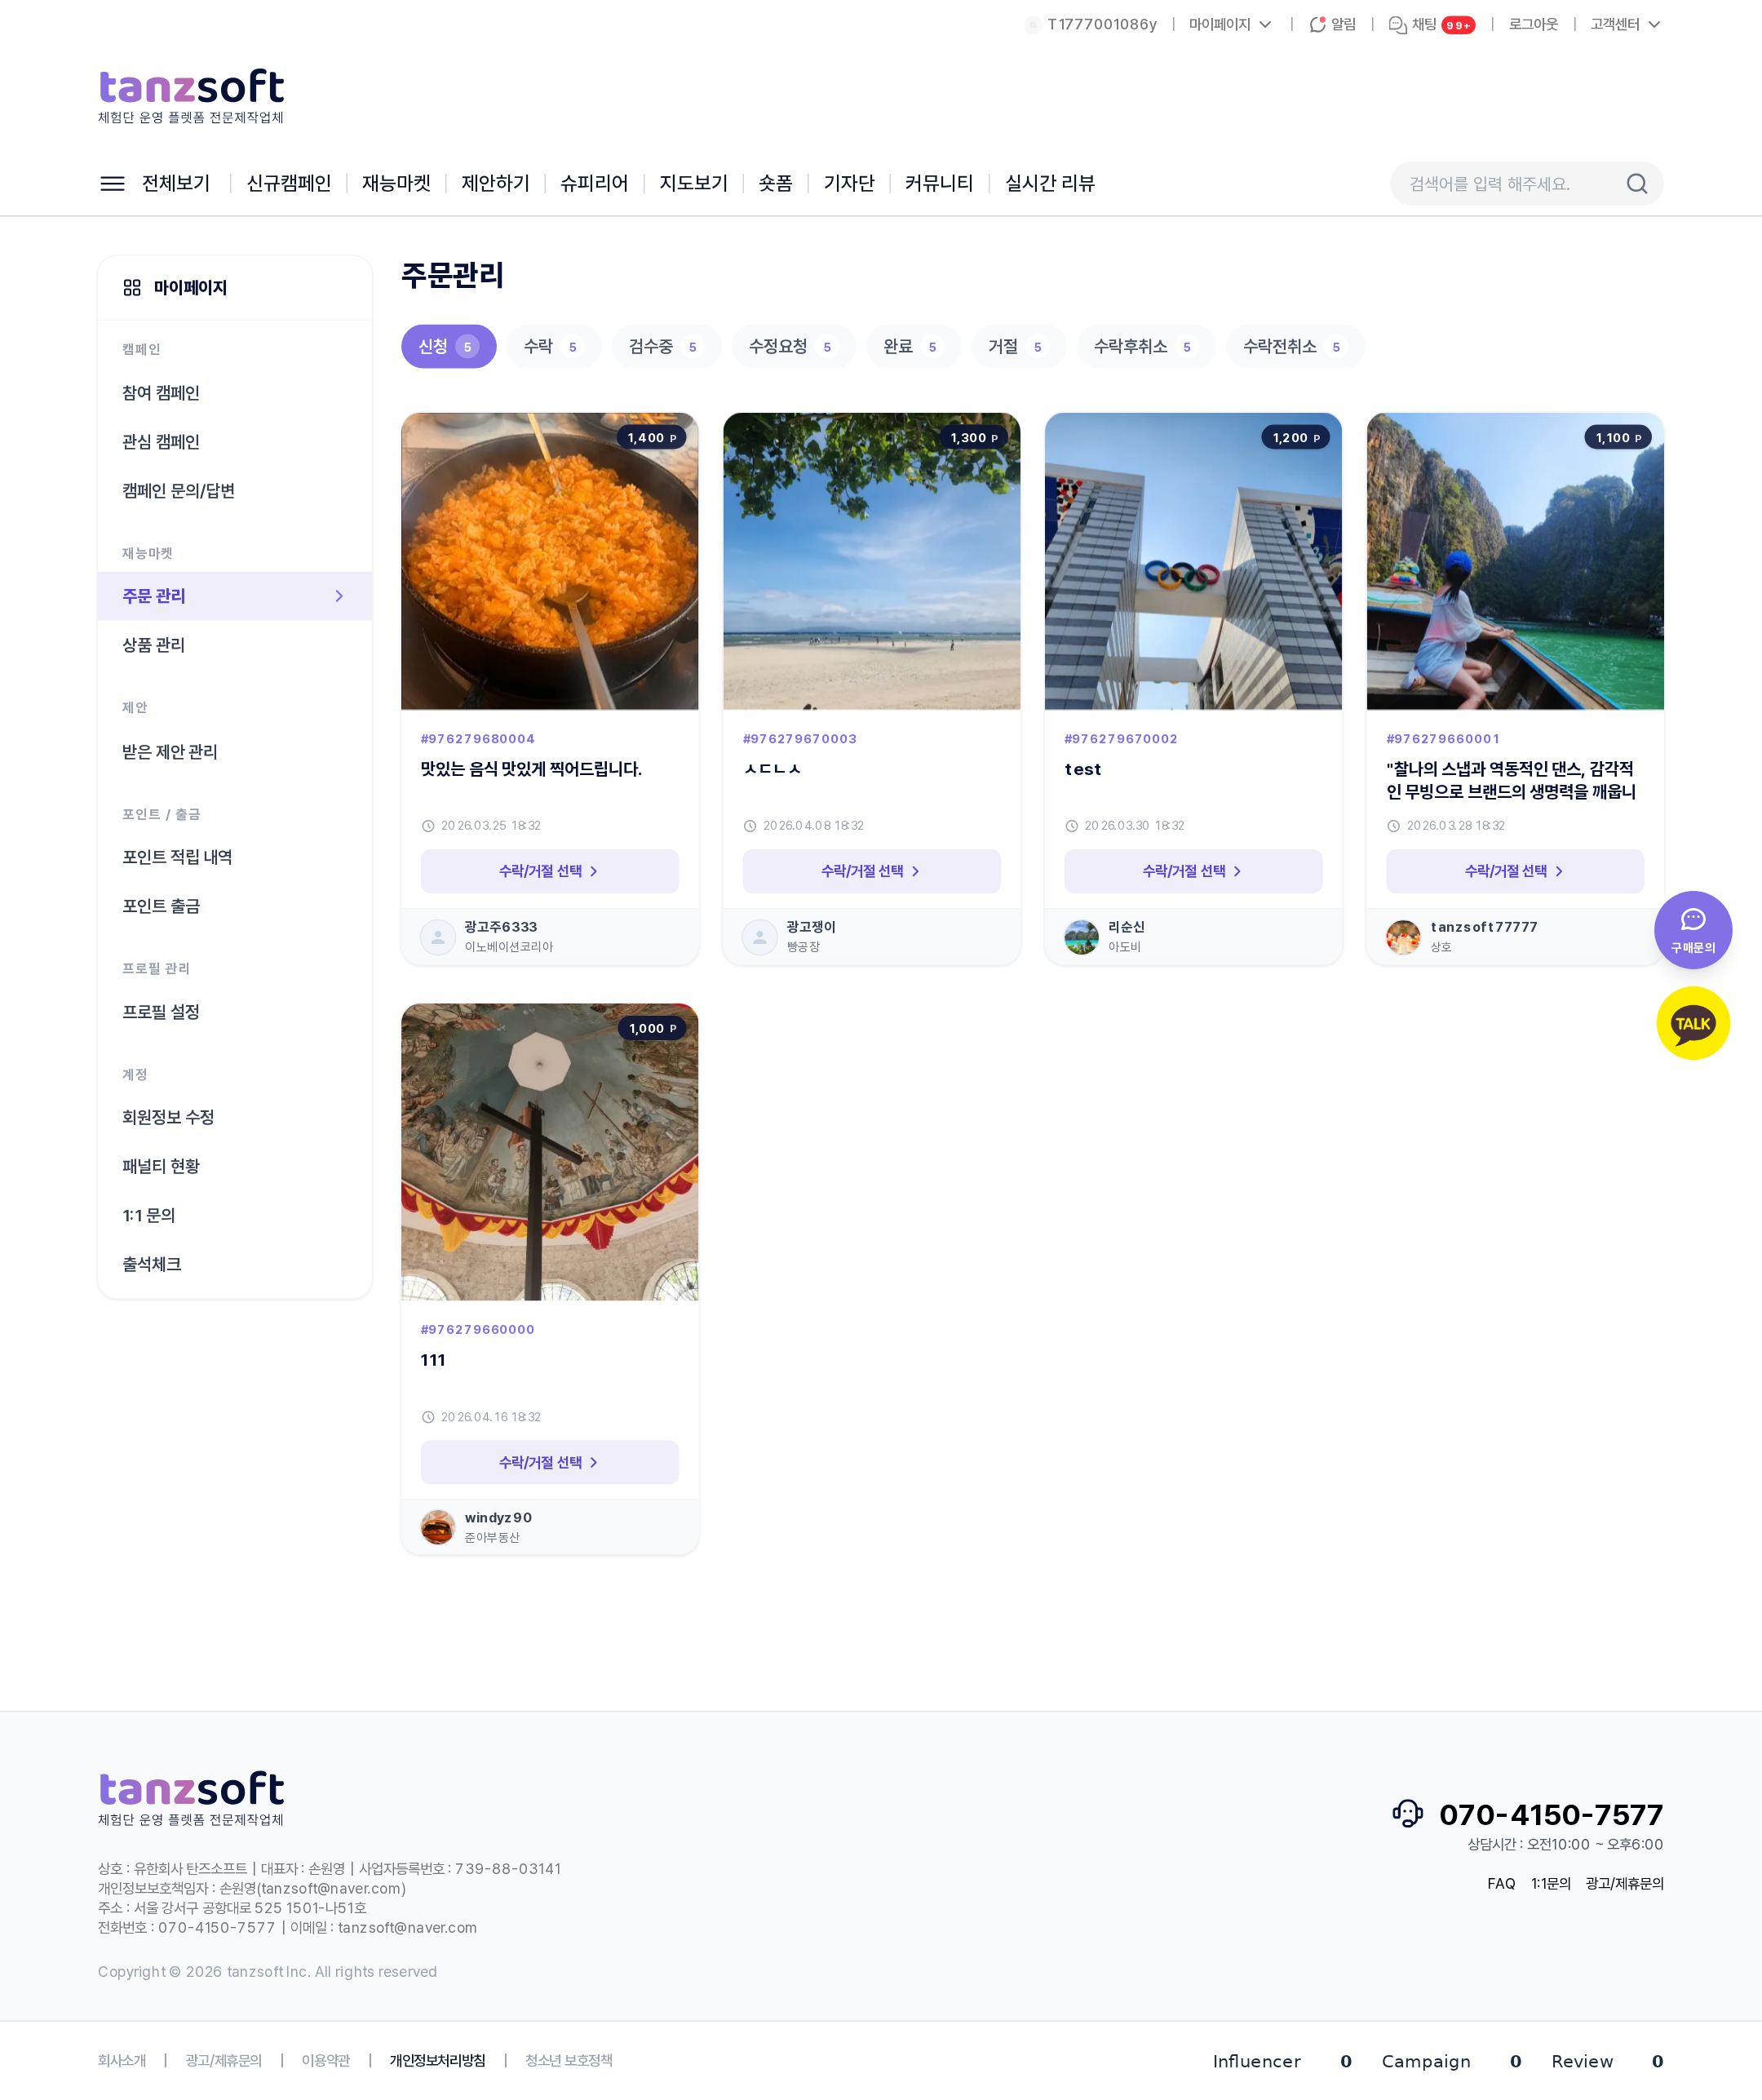Screen dimensions: 1762x2100
Task: Focus the 검색어를 입력 해주세요 search field
Action: tap(1510, 184)
